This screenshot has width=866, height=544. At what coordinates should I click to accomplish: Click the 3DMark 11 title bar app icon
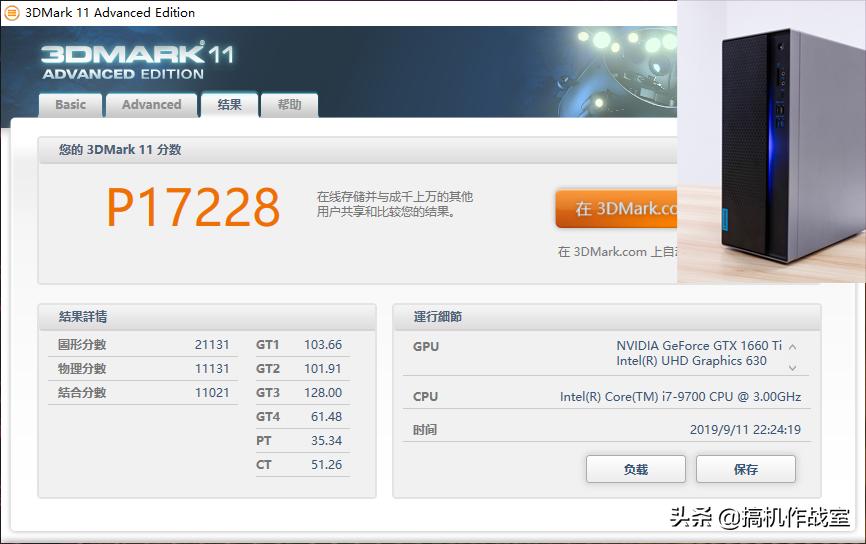[12, 12]
